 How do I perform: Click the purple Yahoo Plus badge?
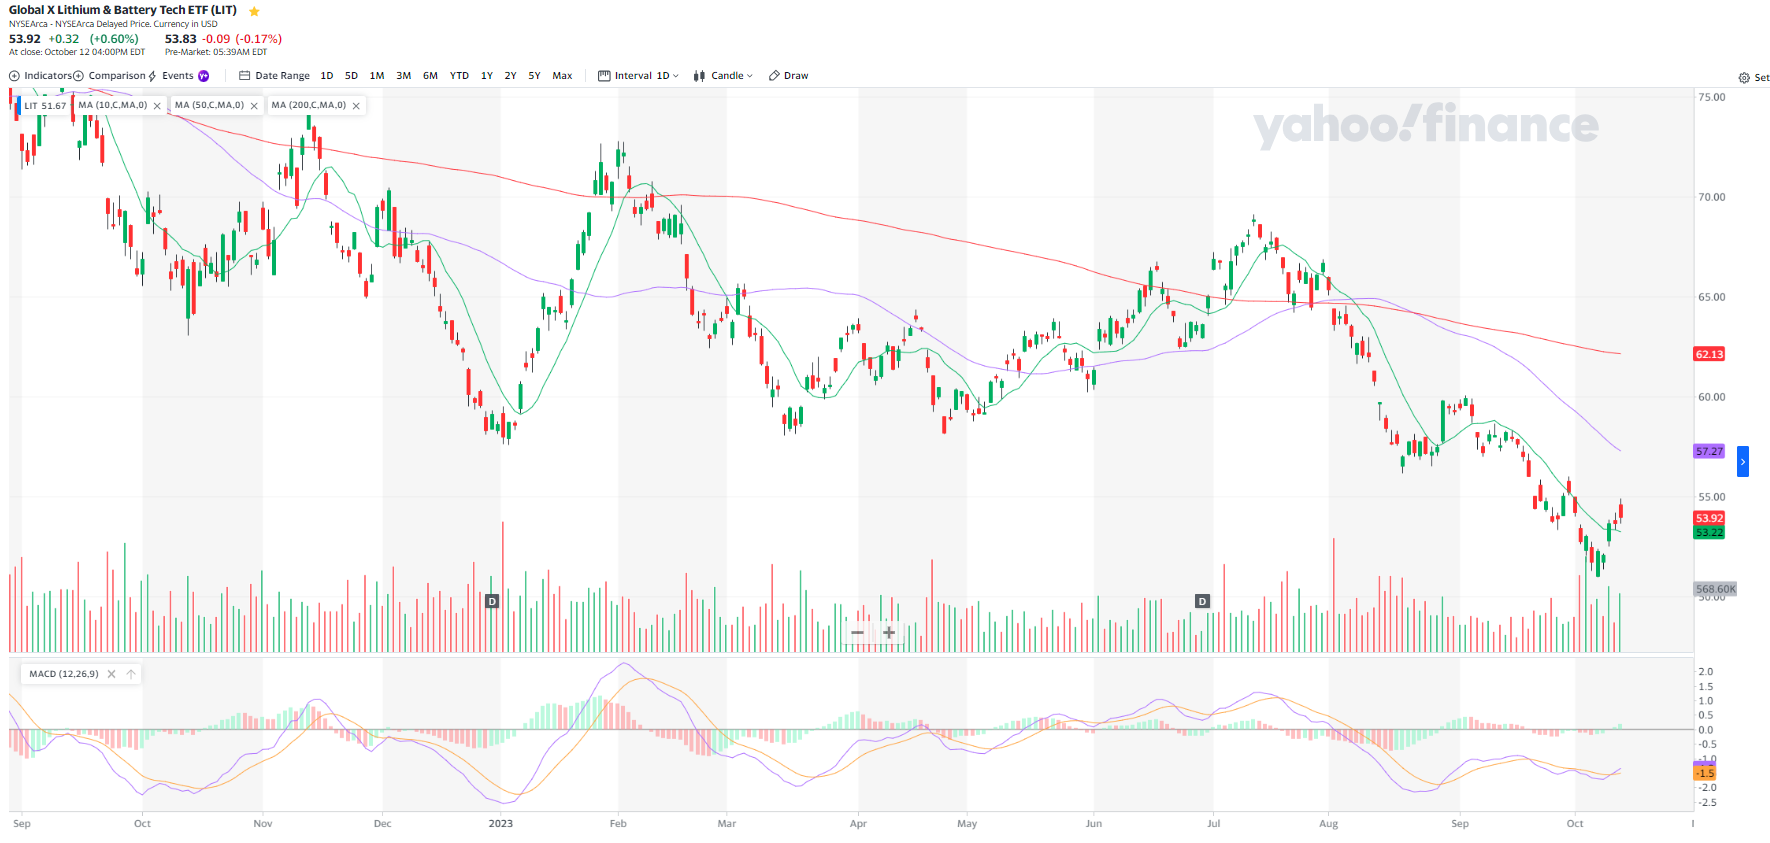[x=204, y=76]
